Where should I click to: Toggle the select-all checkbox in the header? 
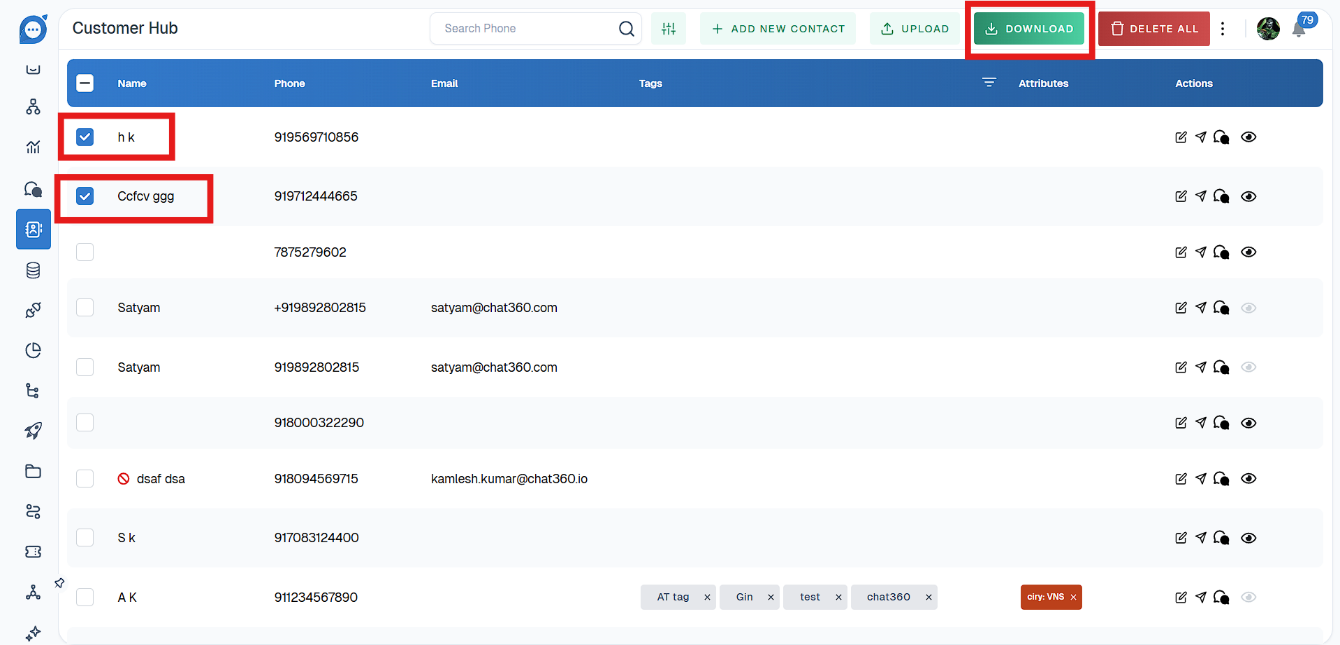85,84
